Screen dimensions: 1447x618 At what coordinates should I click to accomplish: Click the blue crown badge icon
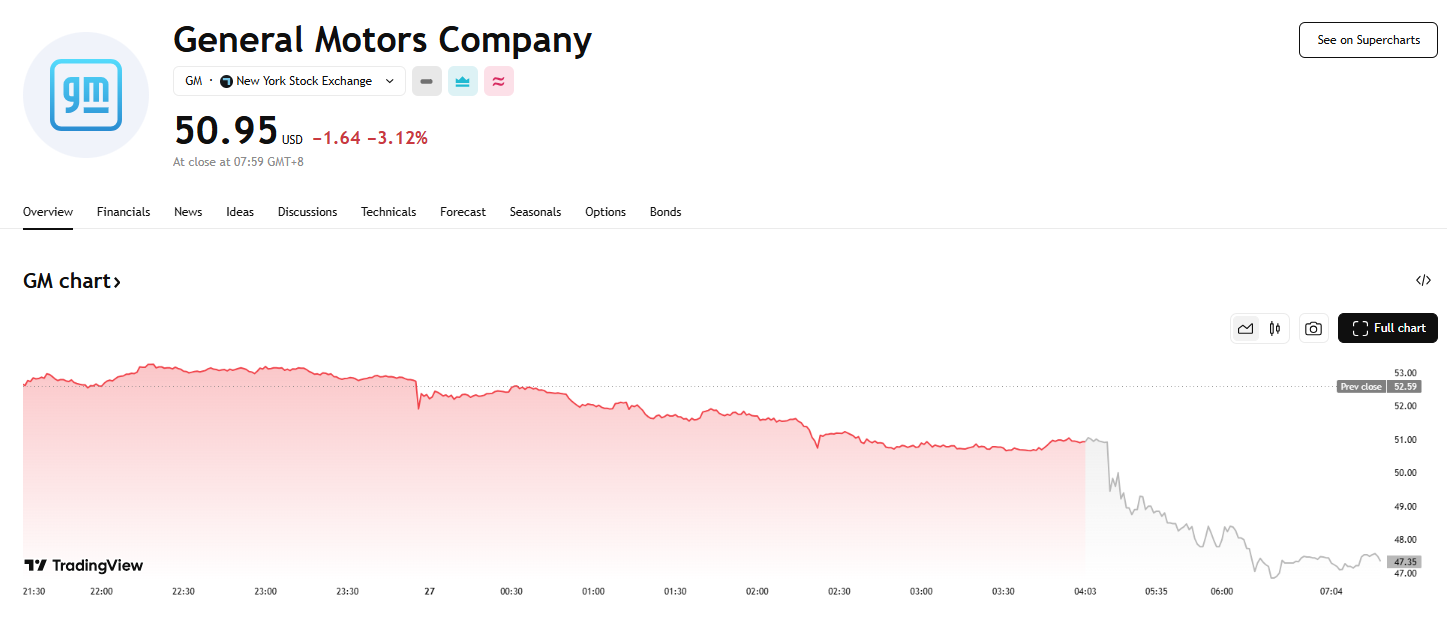pos(462,81)
